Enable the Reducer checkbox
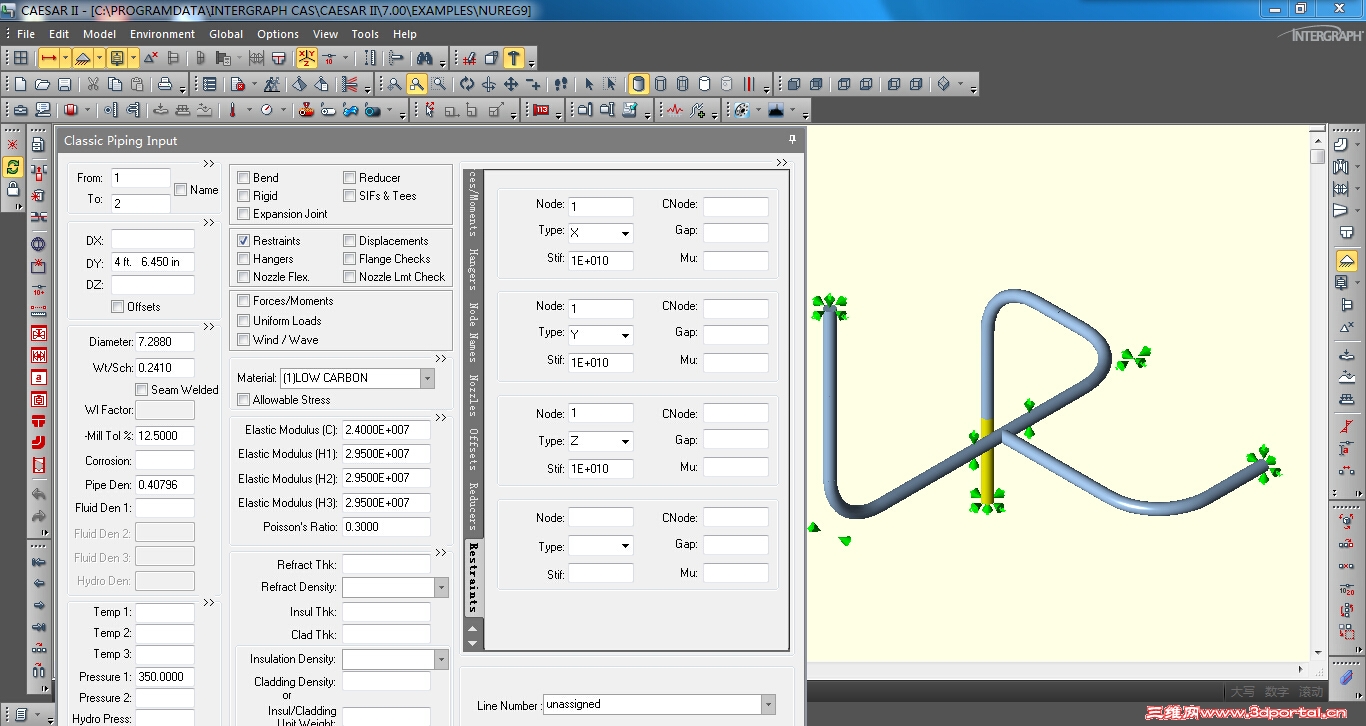The height and width of the screenshot is (726, 1366). point(350,178)
